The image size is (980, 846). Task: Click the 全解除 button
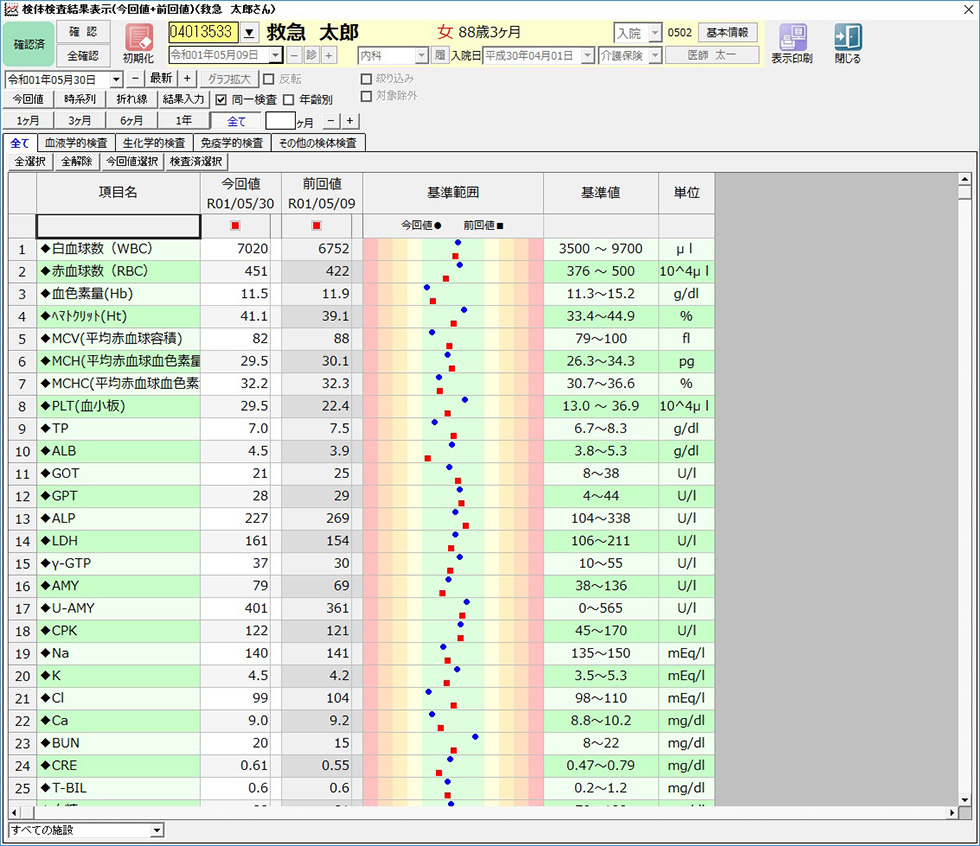pos(77,162)
